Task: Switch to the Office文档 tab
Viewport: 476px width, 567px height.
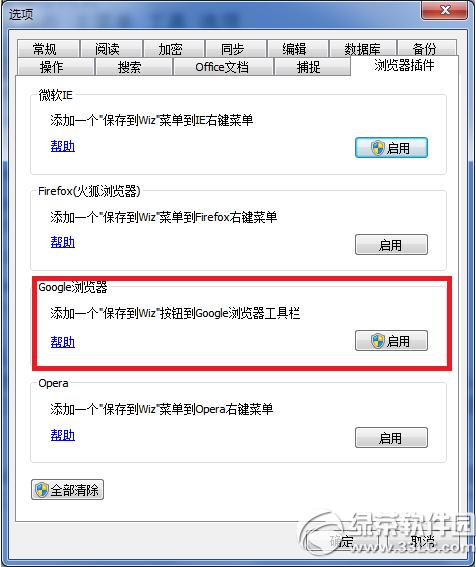Action: 223,67
